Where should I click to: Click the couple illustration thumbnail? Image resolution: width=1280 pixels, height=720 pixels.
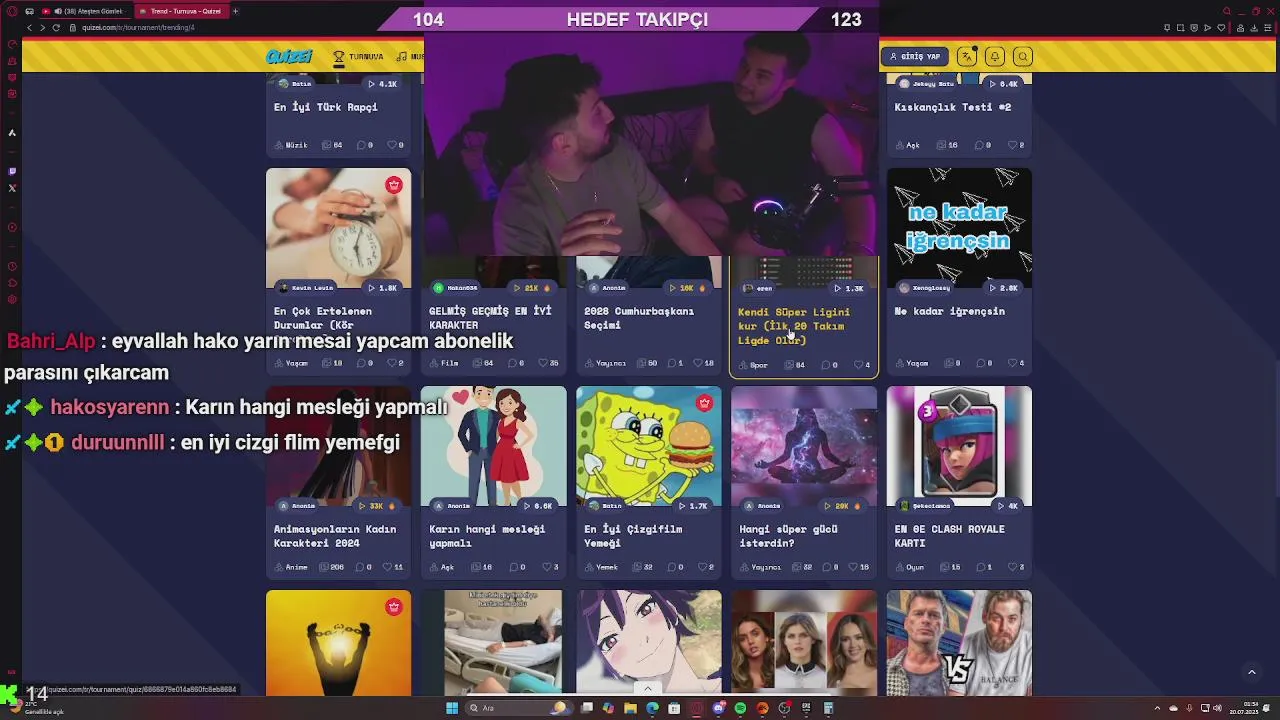tap(493, 446)
